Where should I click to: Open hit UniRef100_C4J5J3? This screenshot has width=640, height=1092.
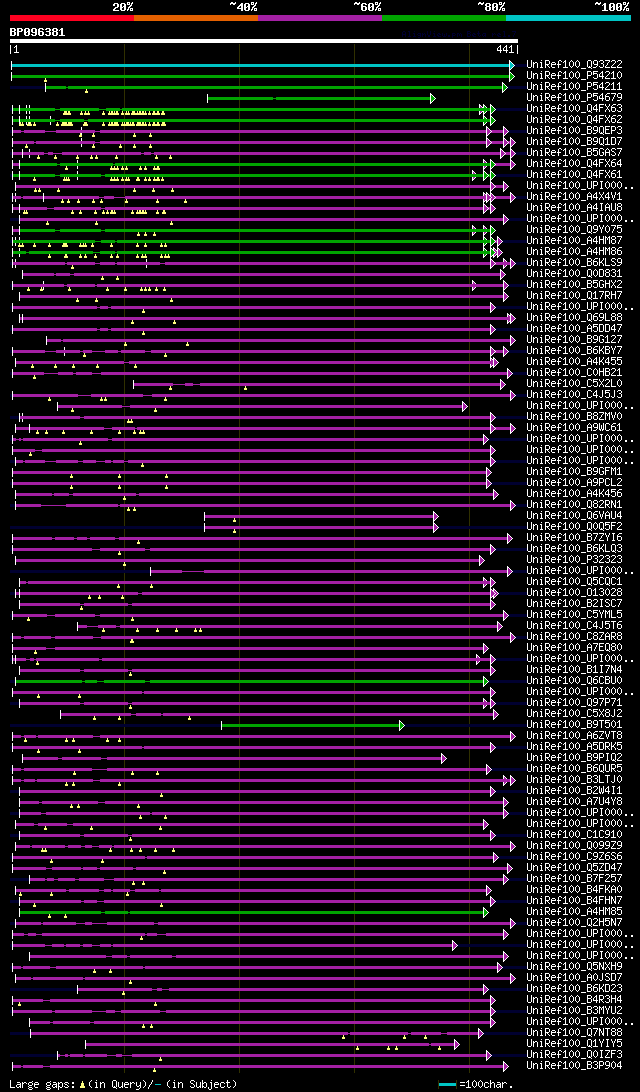click(575, 394)
